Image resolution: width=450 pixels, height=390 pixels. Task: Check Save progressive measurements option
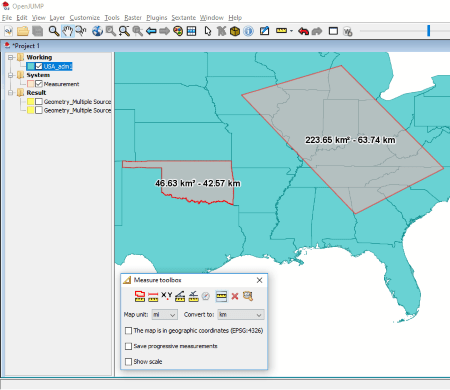(128, 346)
